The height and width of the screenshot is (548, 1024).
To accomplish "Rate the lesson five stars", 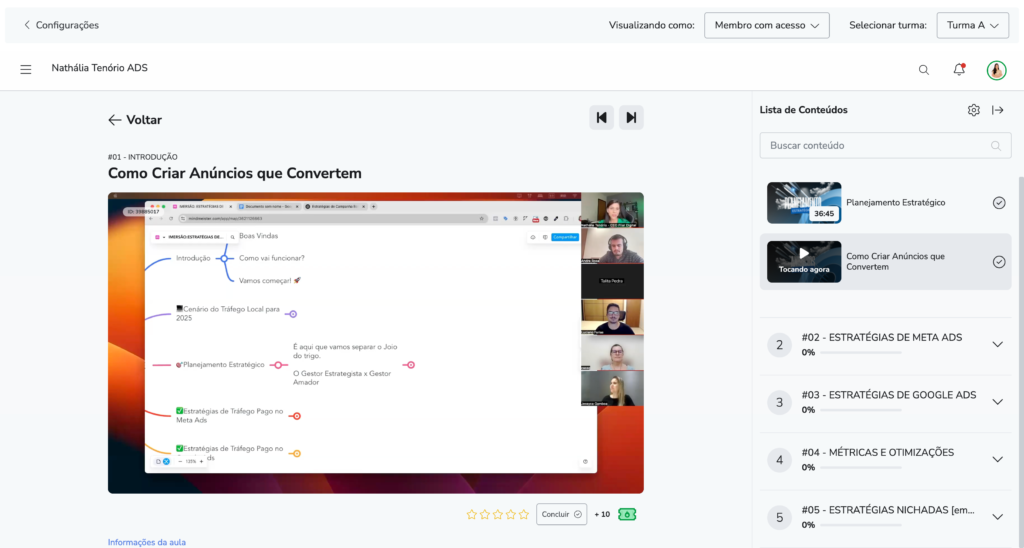I will tap(524, 514).
